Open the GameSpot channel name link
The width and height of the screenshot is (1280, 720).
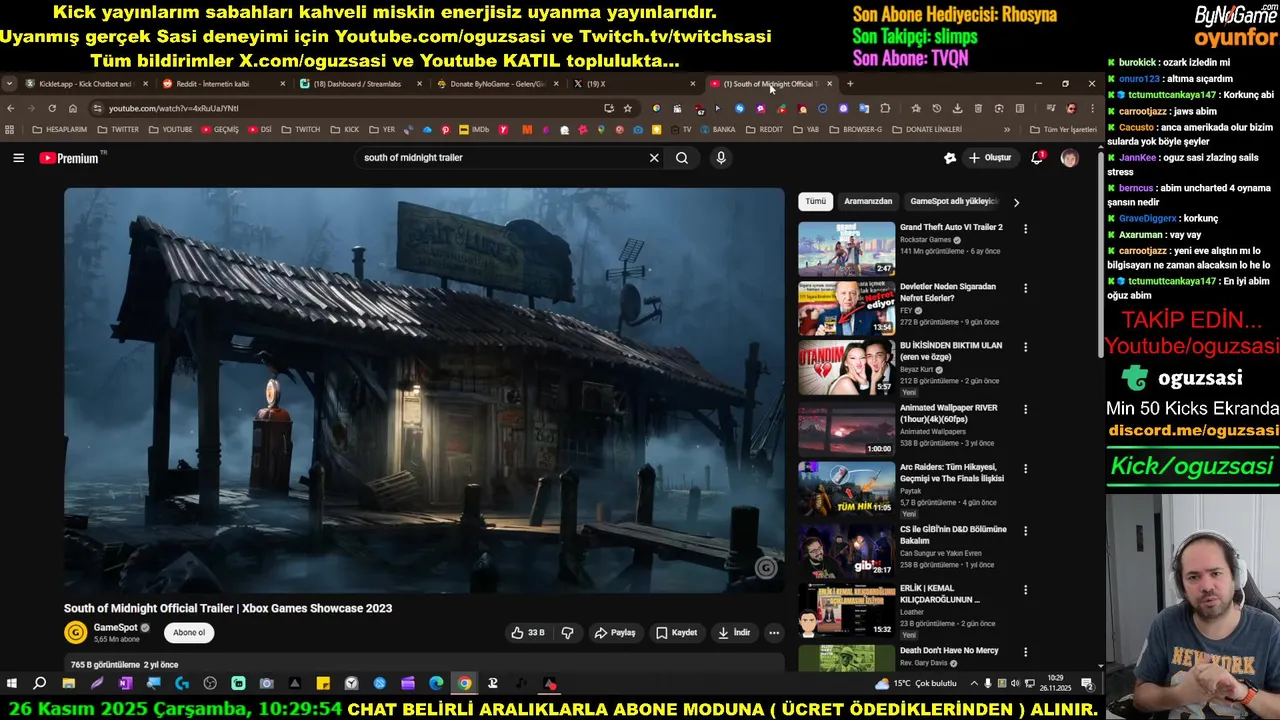tap(115, 627)
